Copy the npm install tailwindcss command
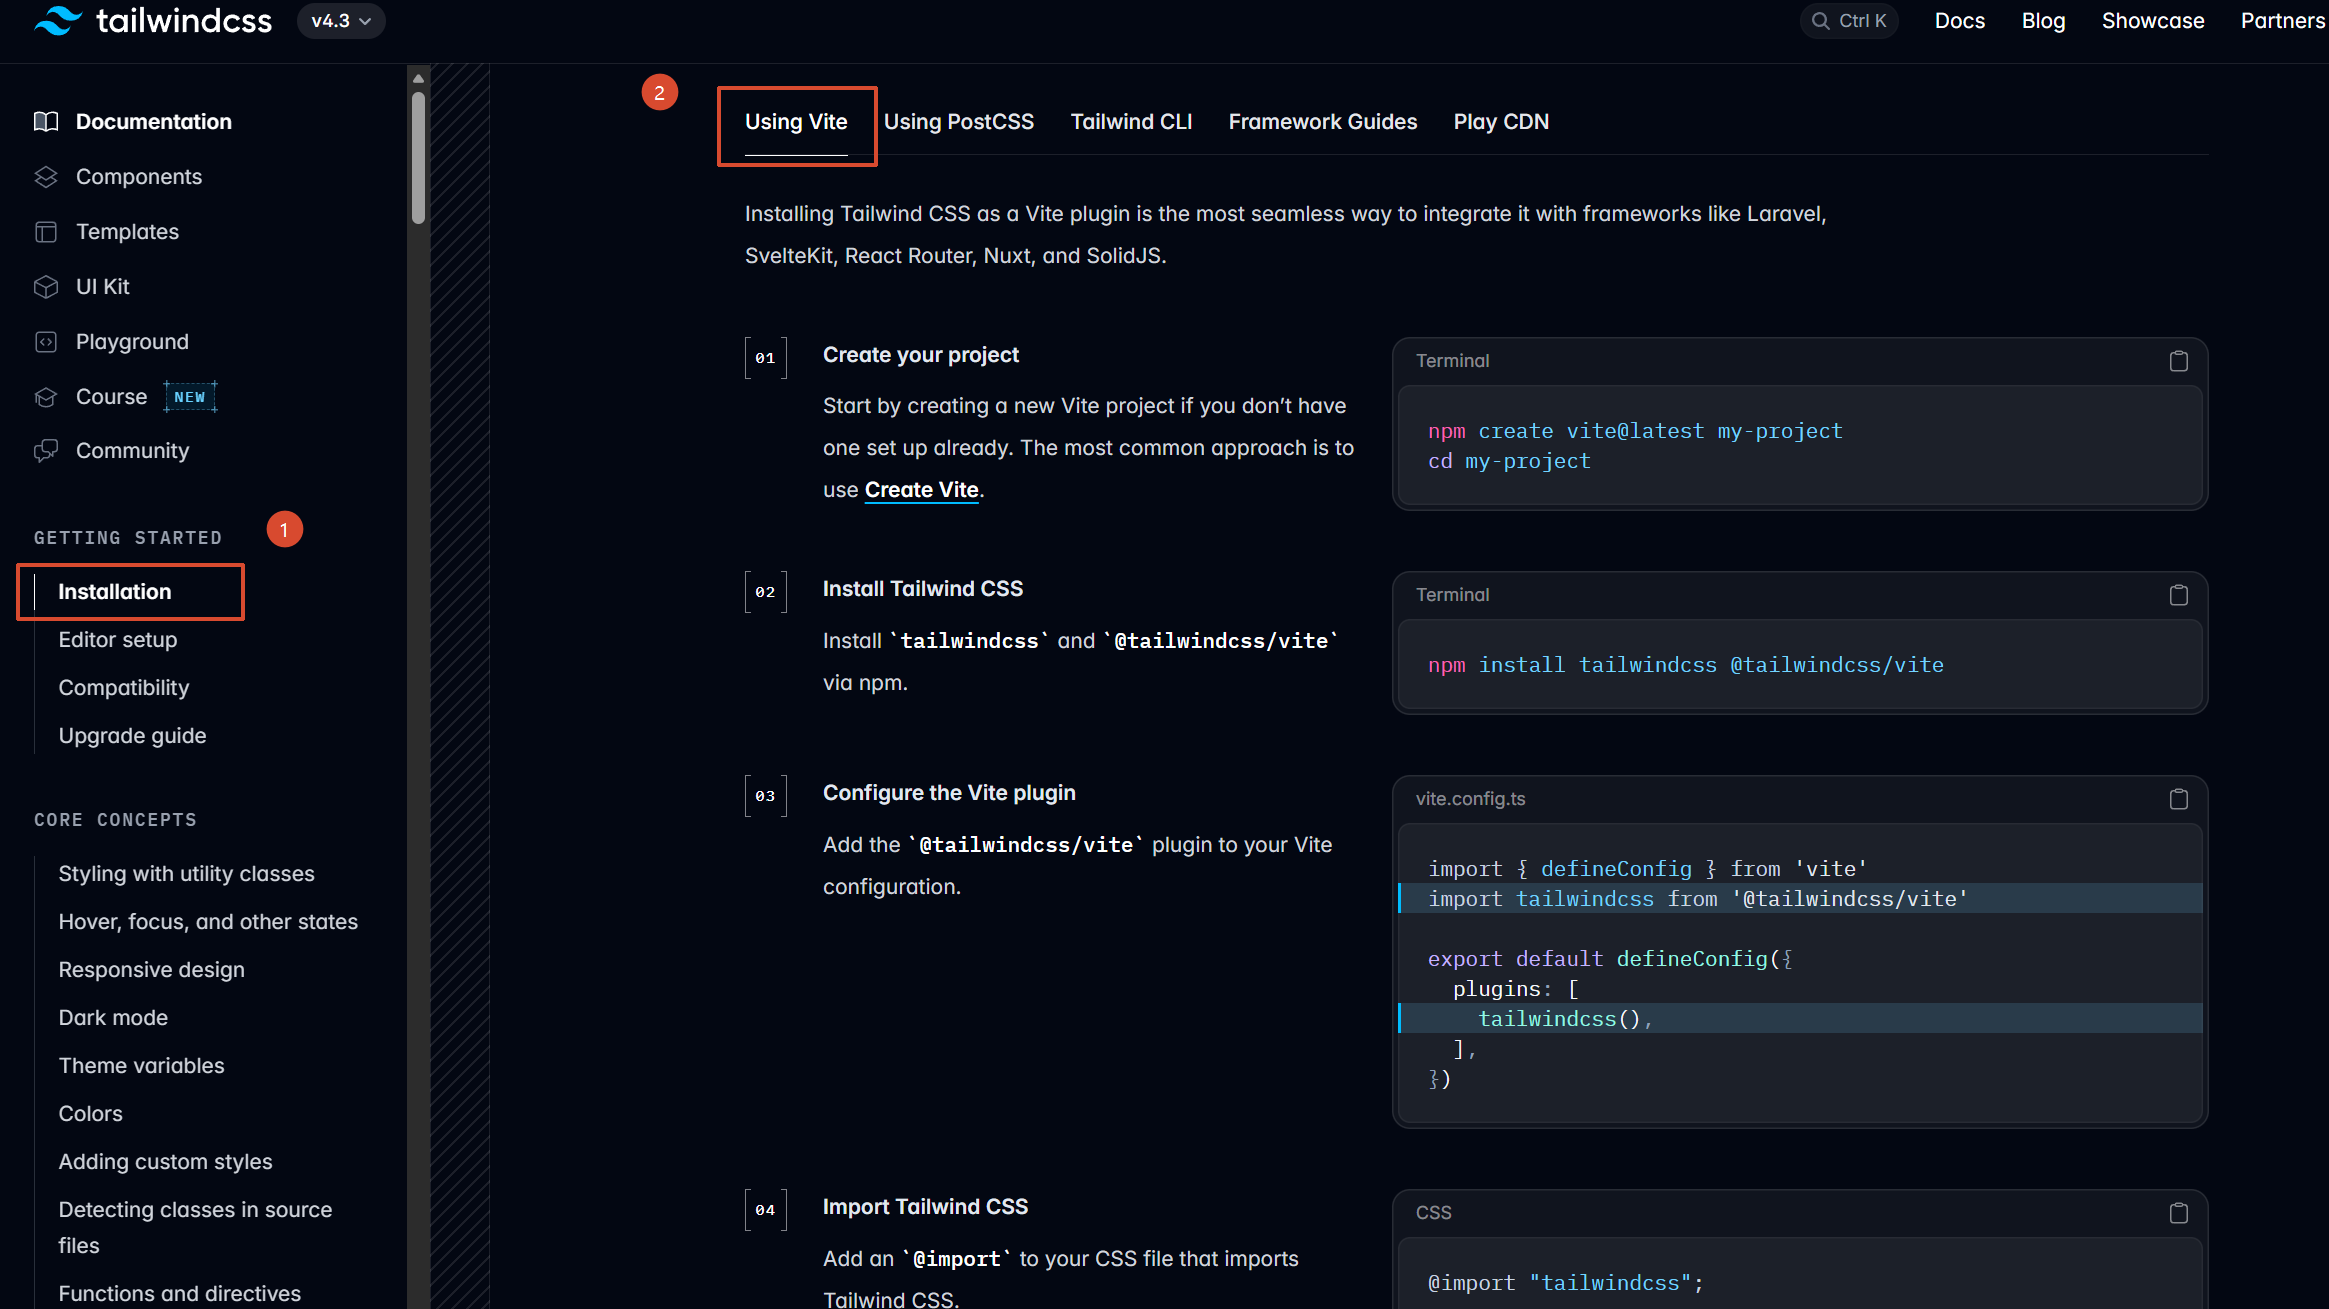 point(2179,595)
